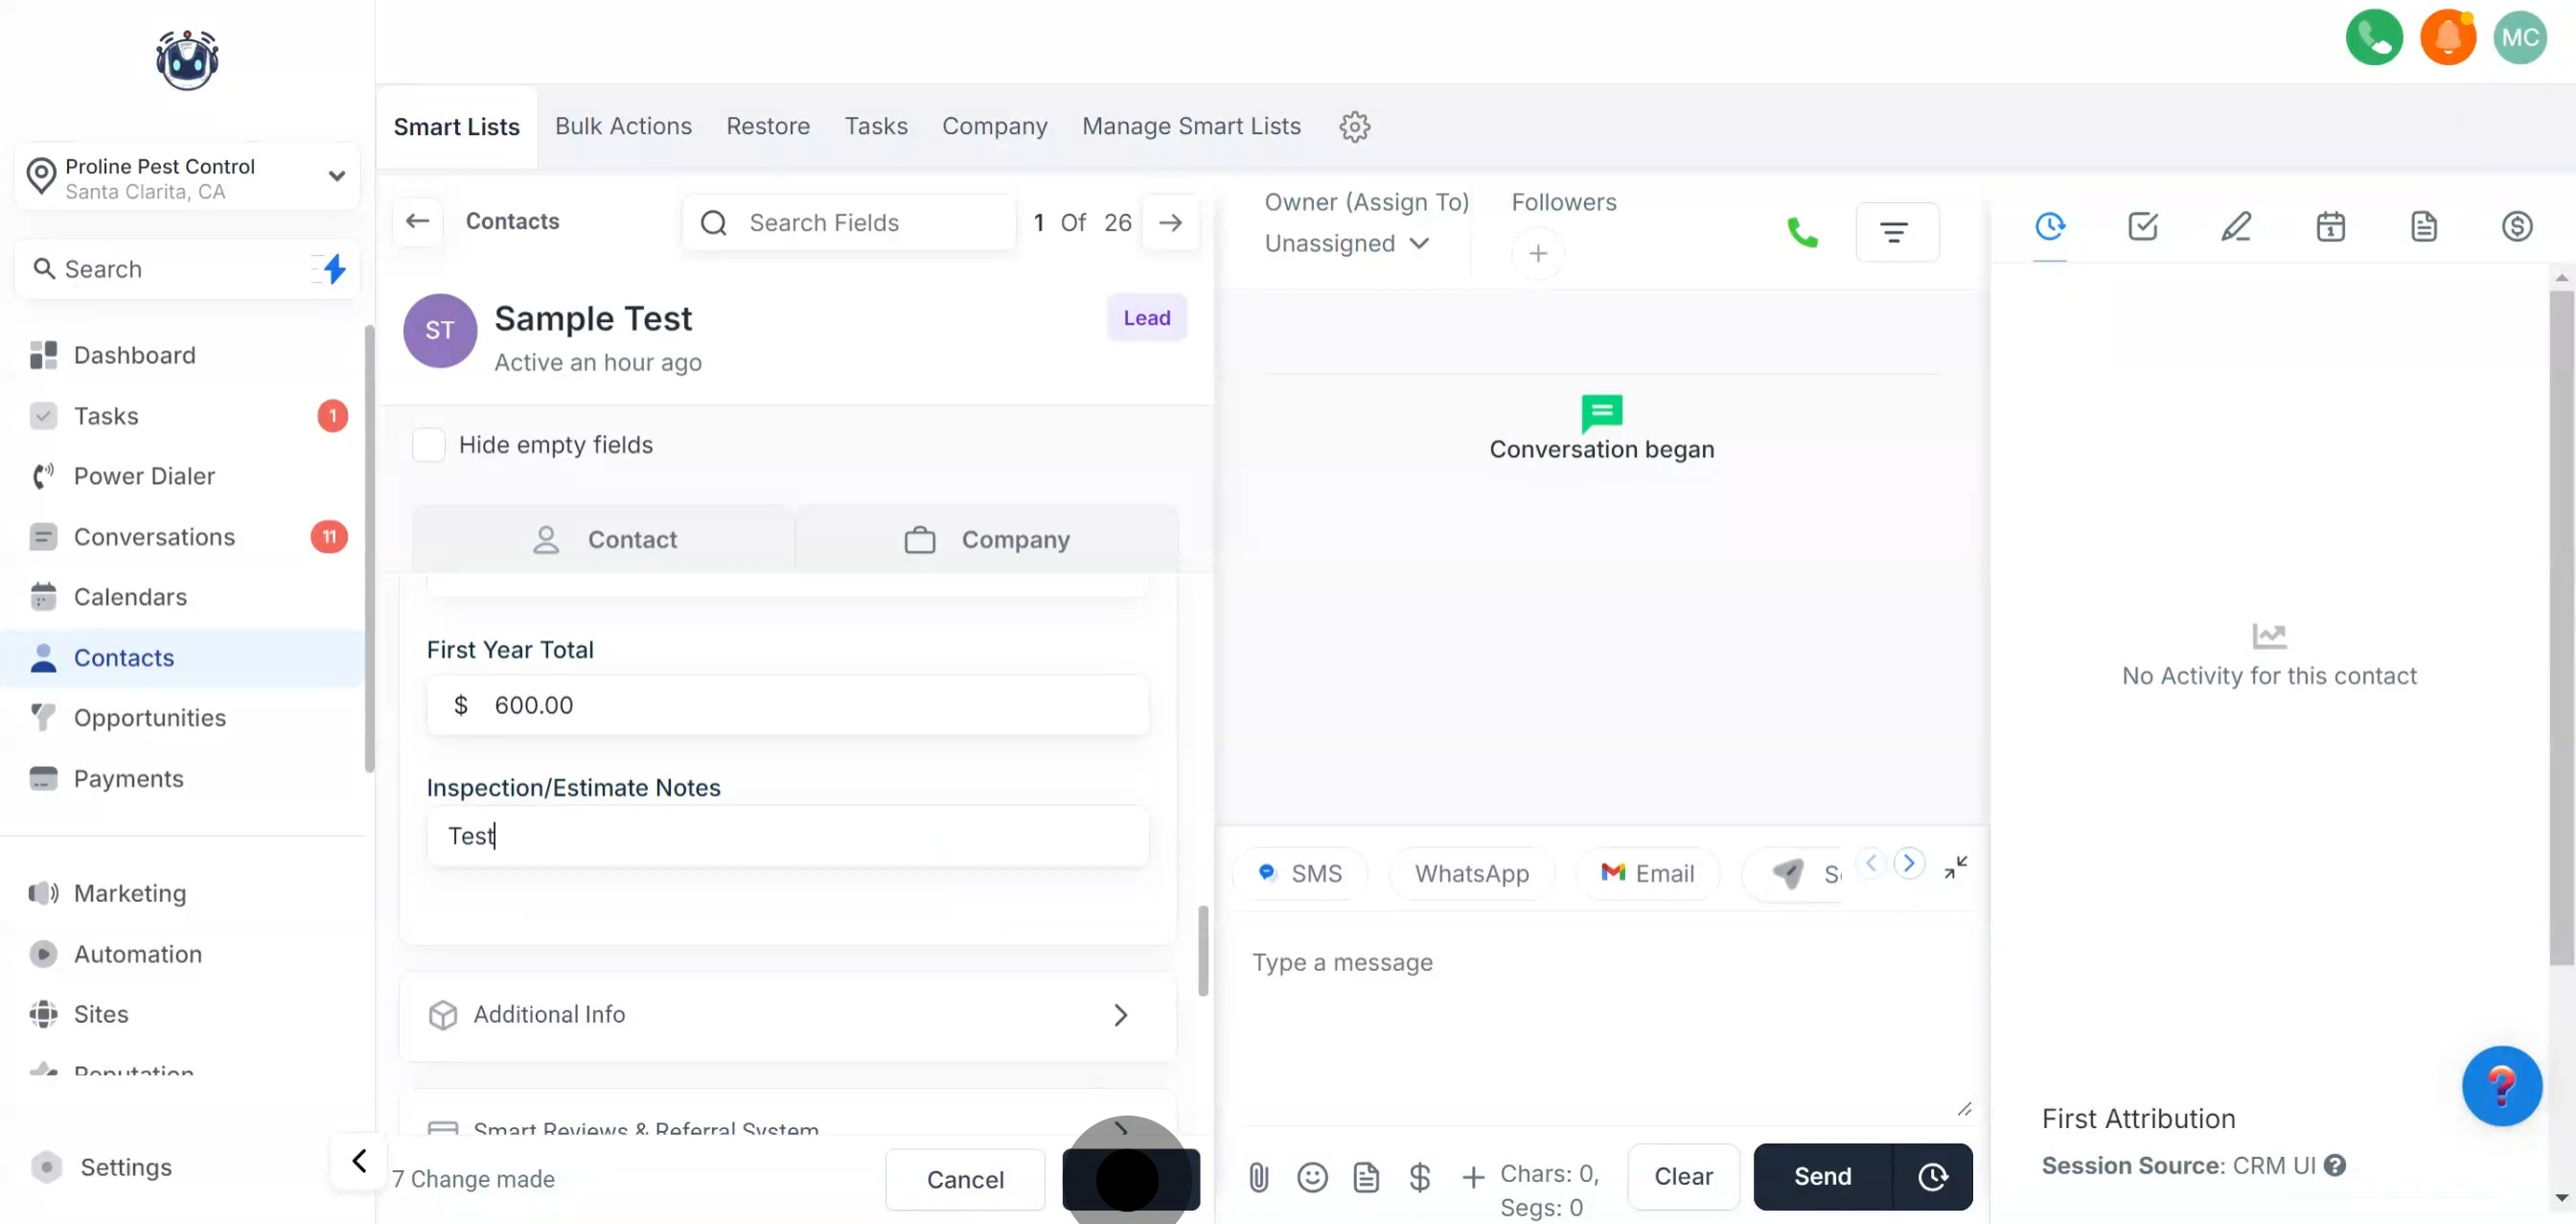
Task: Click the attachment paperclip icon
Action: tap(1258, 1177)
